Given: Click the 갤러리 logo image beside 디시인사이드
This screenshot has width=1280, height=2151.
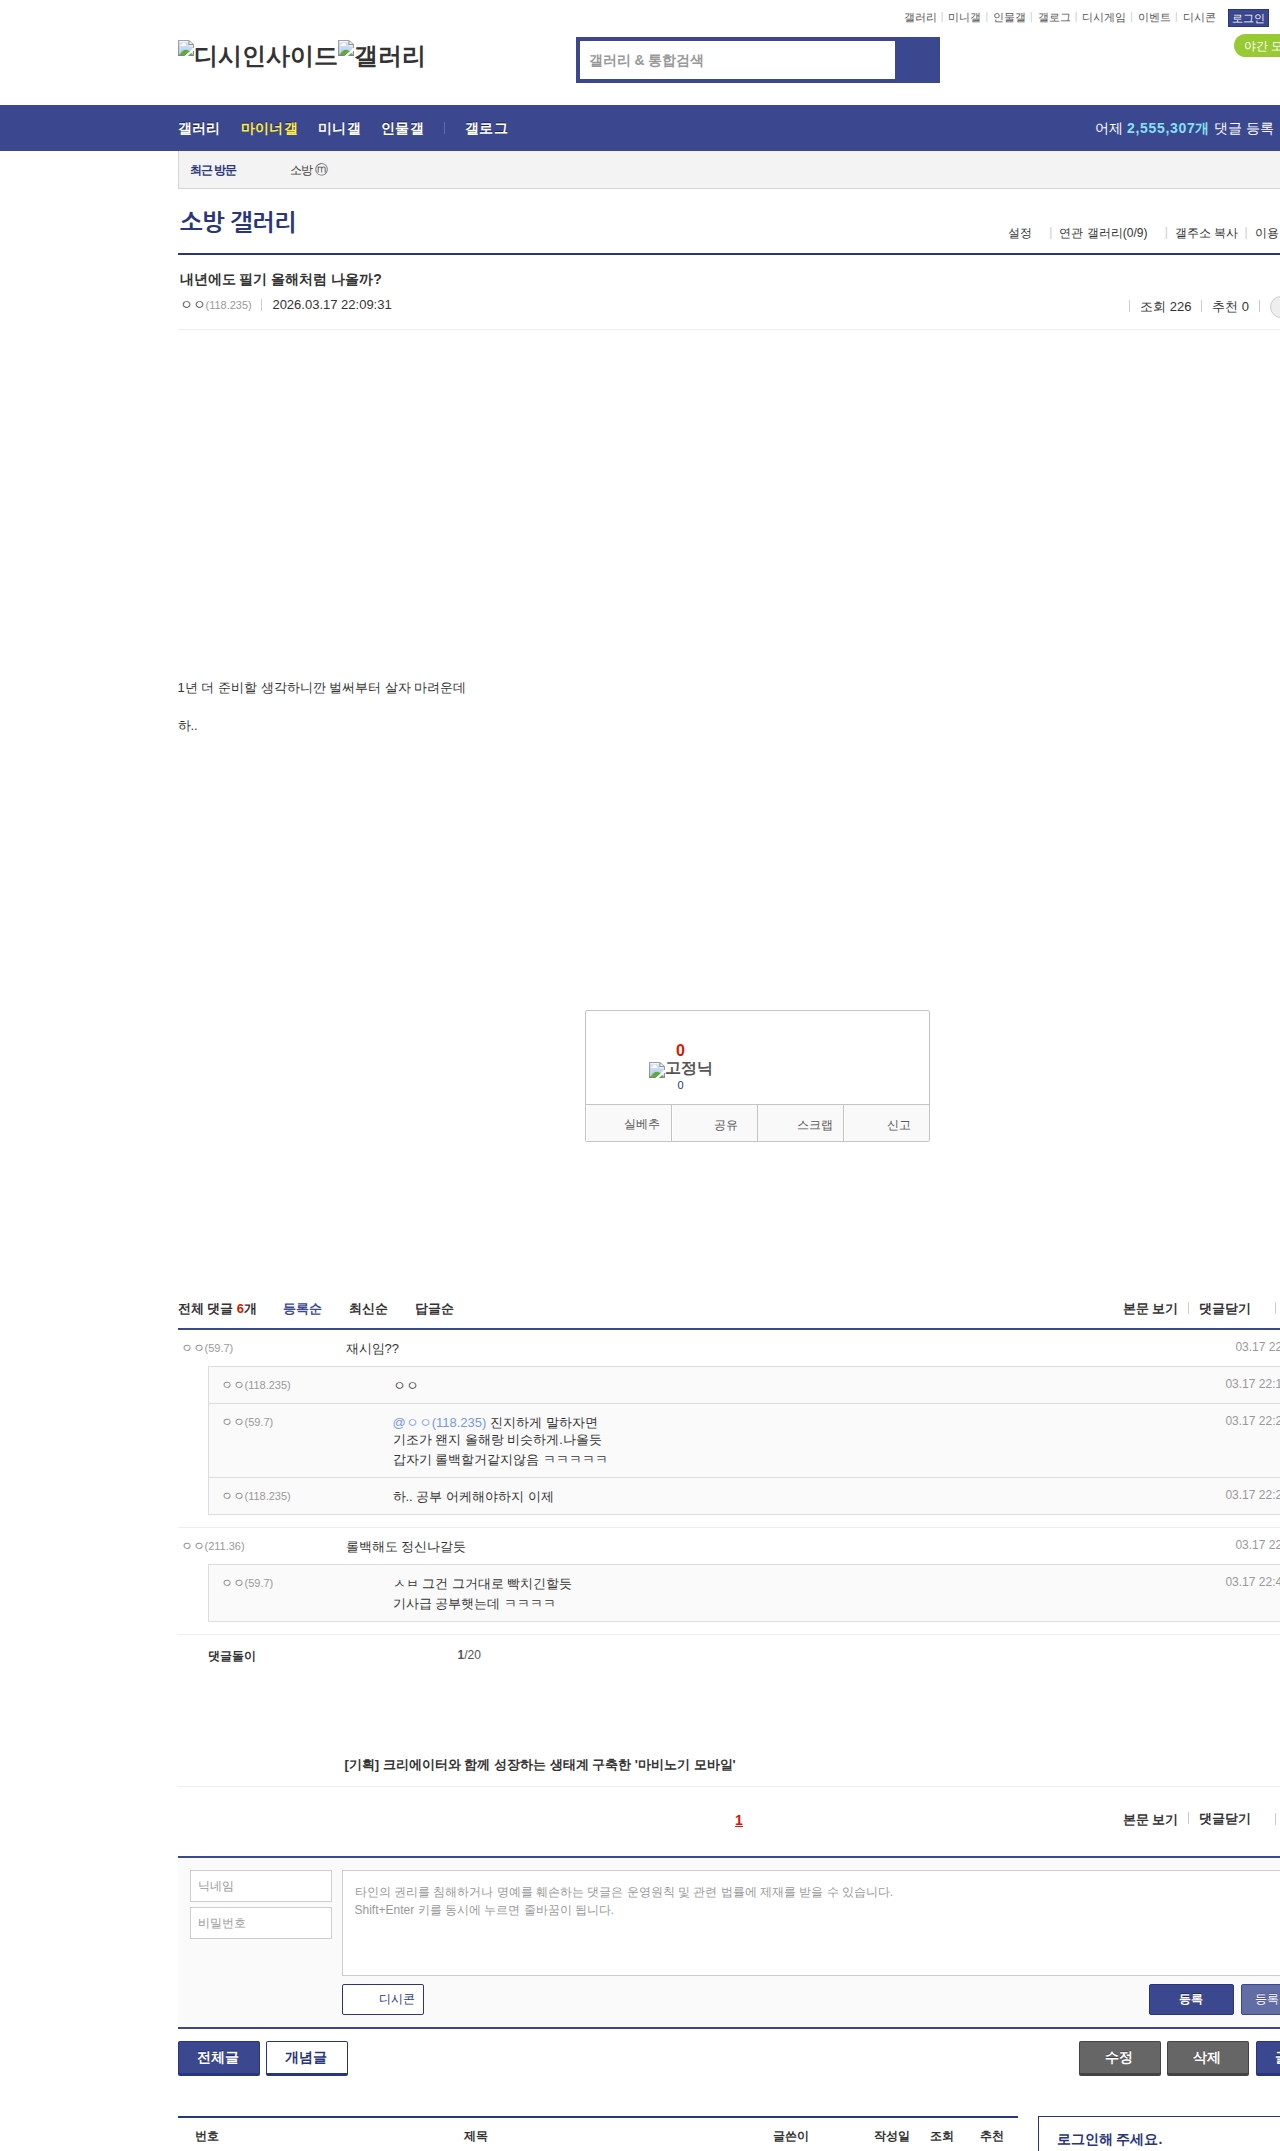Looking at the screenshot, I should [382, 56].
